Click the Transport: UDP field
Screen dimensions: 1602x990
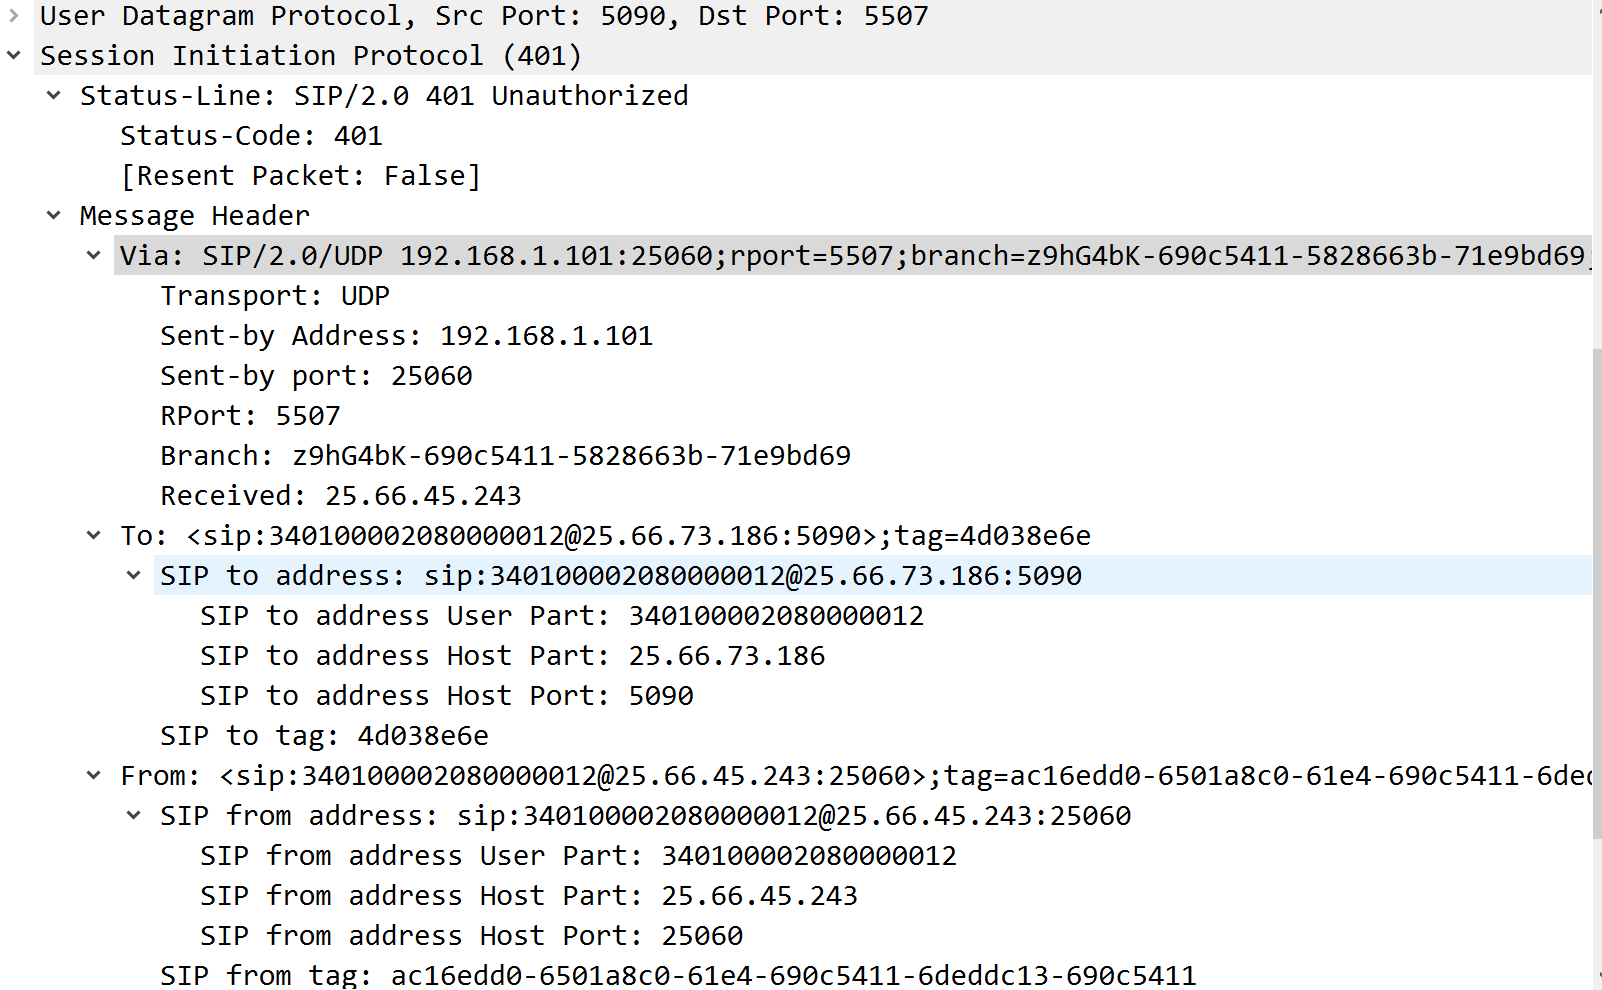coord(275,296)
